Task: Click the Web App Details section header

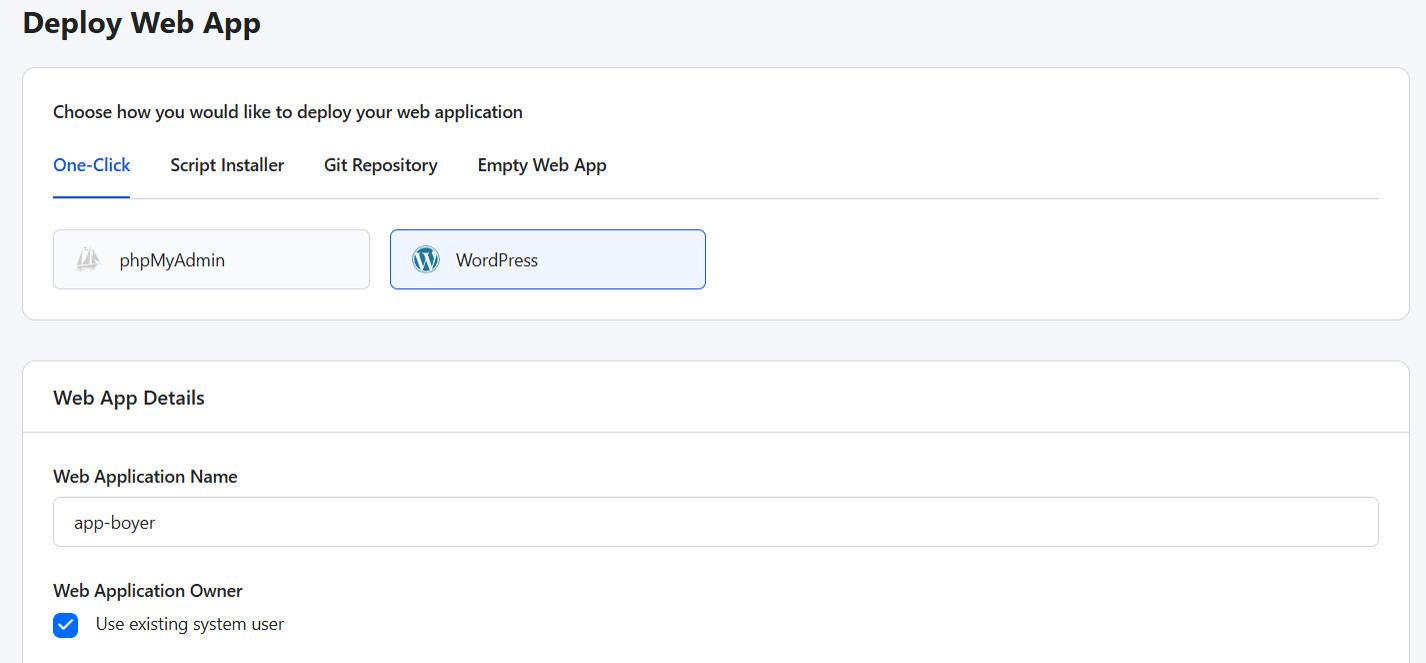Action: (129, 398)
